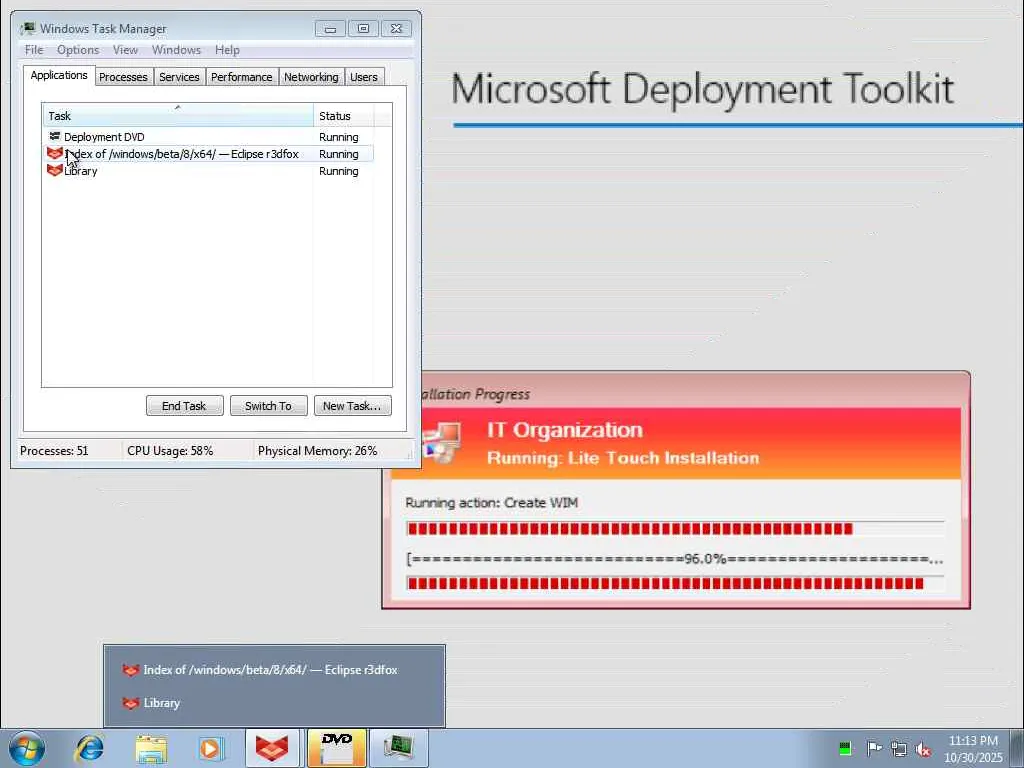Image resolution: width=1024 pixels, height=768 pixels.
Task: Click the New Task... button
Action: 353,406
